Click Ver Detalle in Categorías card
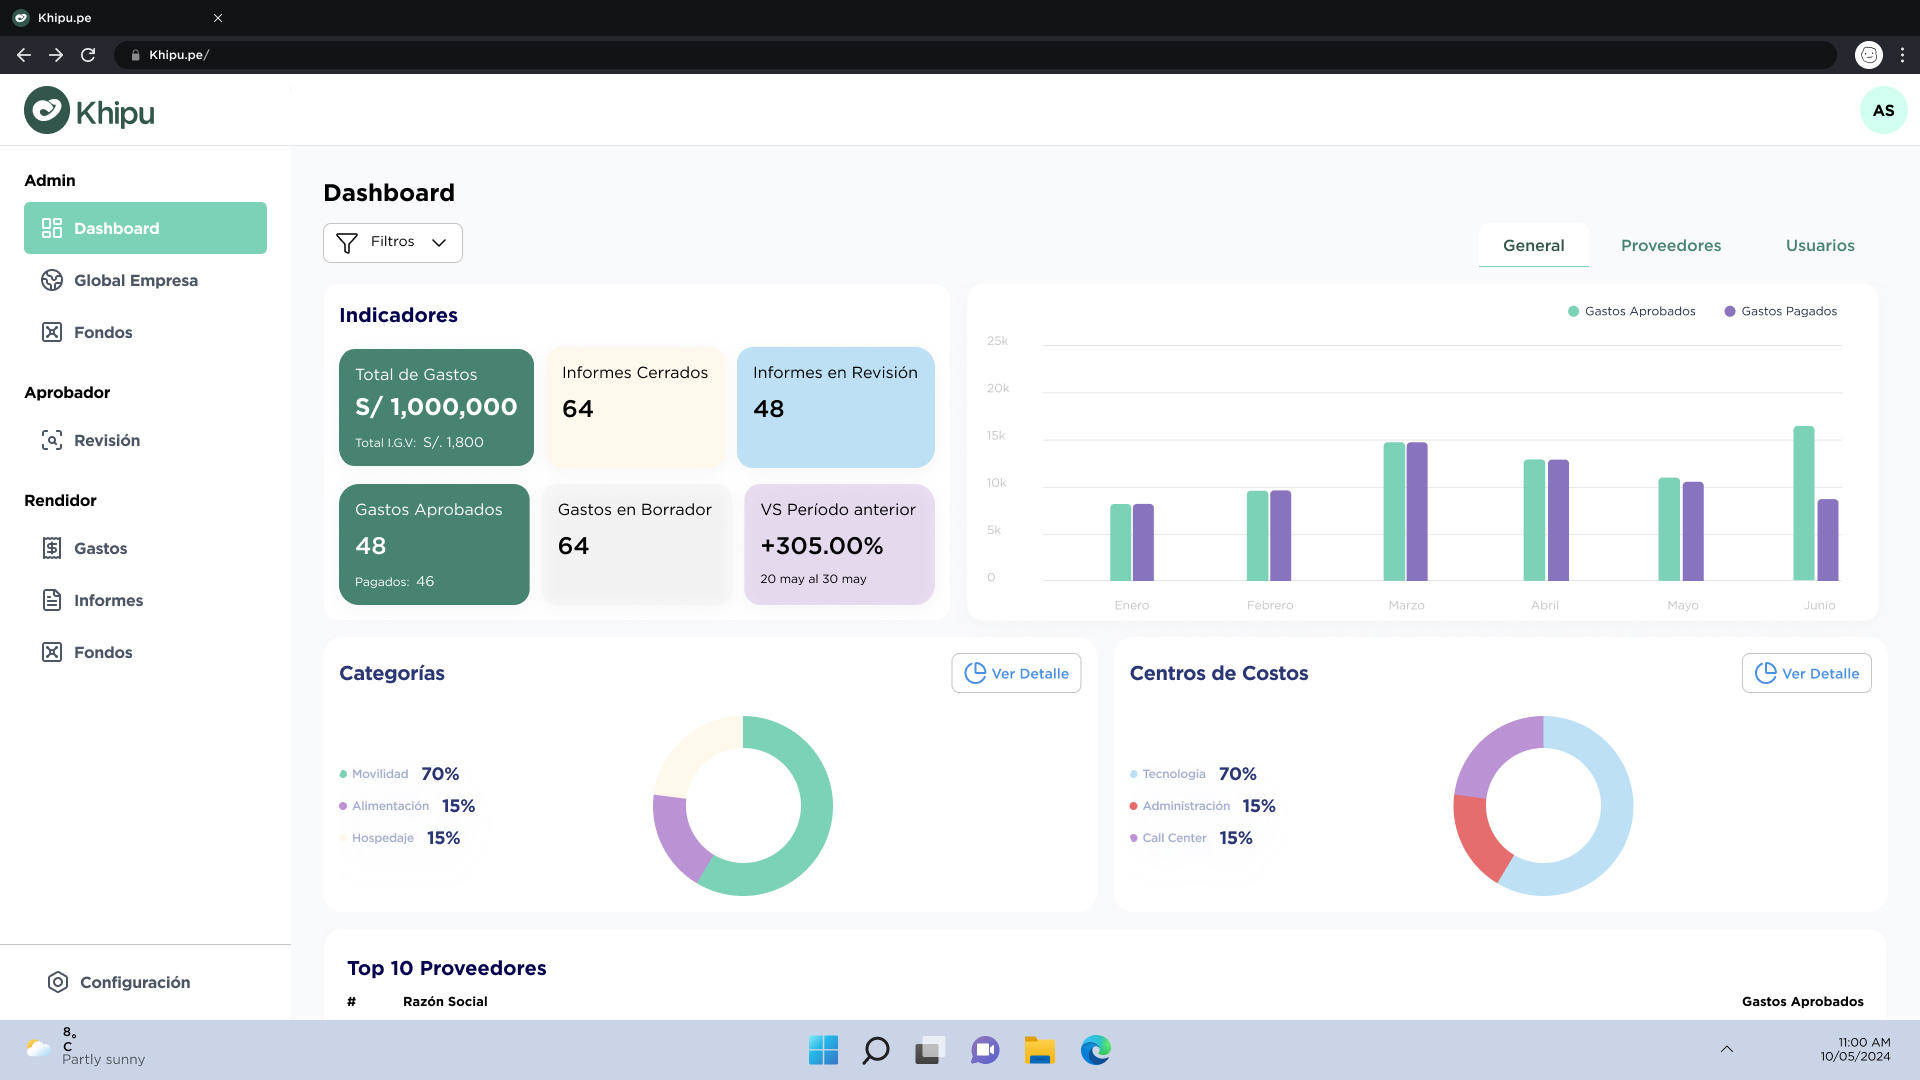Screen dimensions: 1920x1080 pyautogui.click(x=1016, y=673)
